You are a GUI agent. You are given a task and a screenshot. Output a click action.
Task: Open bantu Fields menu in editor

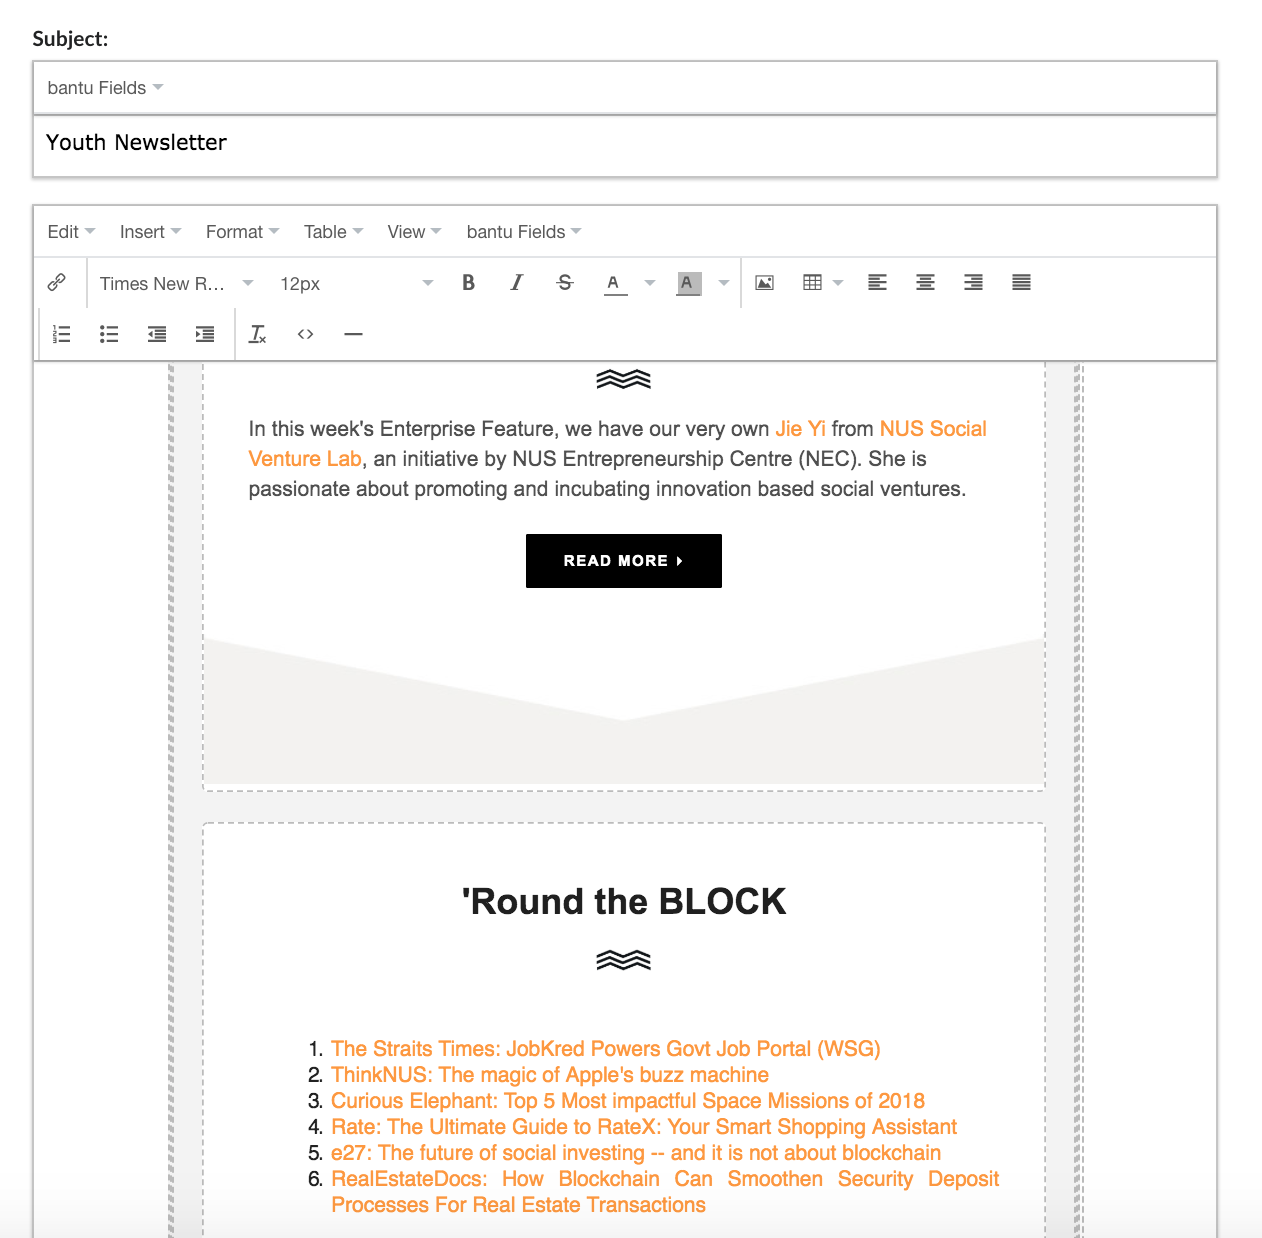click(x=523, y=232)
